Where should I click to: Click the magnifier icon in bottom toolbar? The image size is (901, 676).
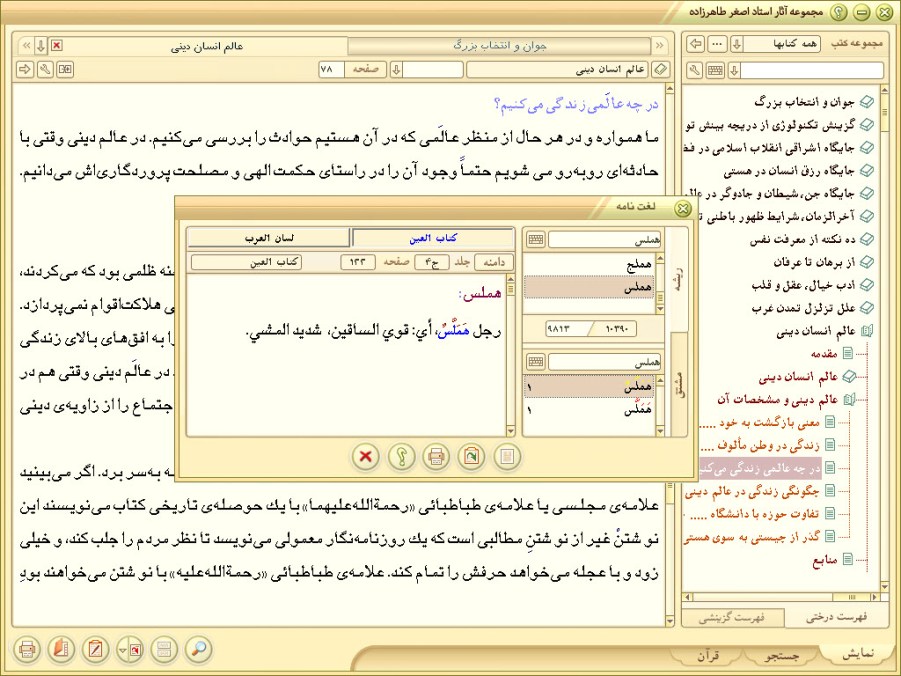(x=198, y=649)
